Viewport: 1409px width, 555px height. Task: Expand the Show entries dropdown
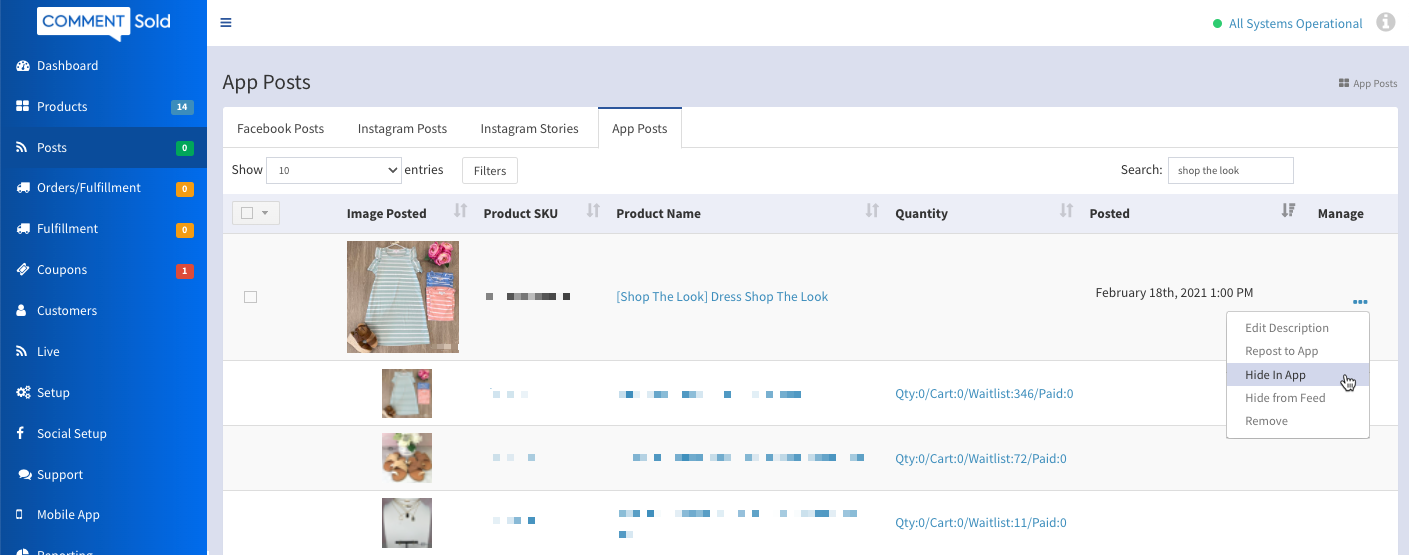coord(334,171)
